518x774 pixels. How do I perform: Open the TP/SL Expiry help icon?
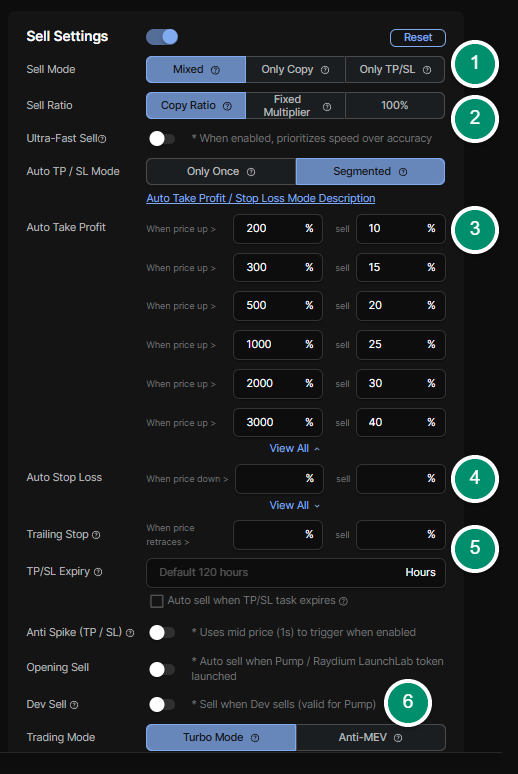[x=98, y=572]
